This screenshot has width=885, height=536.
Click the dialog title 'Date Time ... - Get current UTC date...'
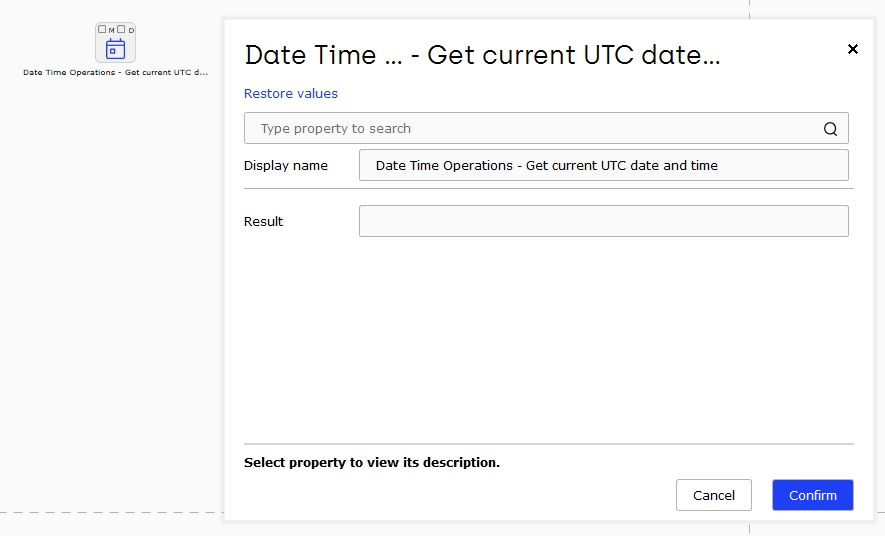point(482,55)
